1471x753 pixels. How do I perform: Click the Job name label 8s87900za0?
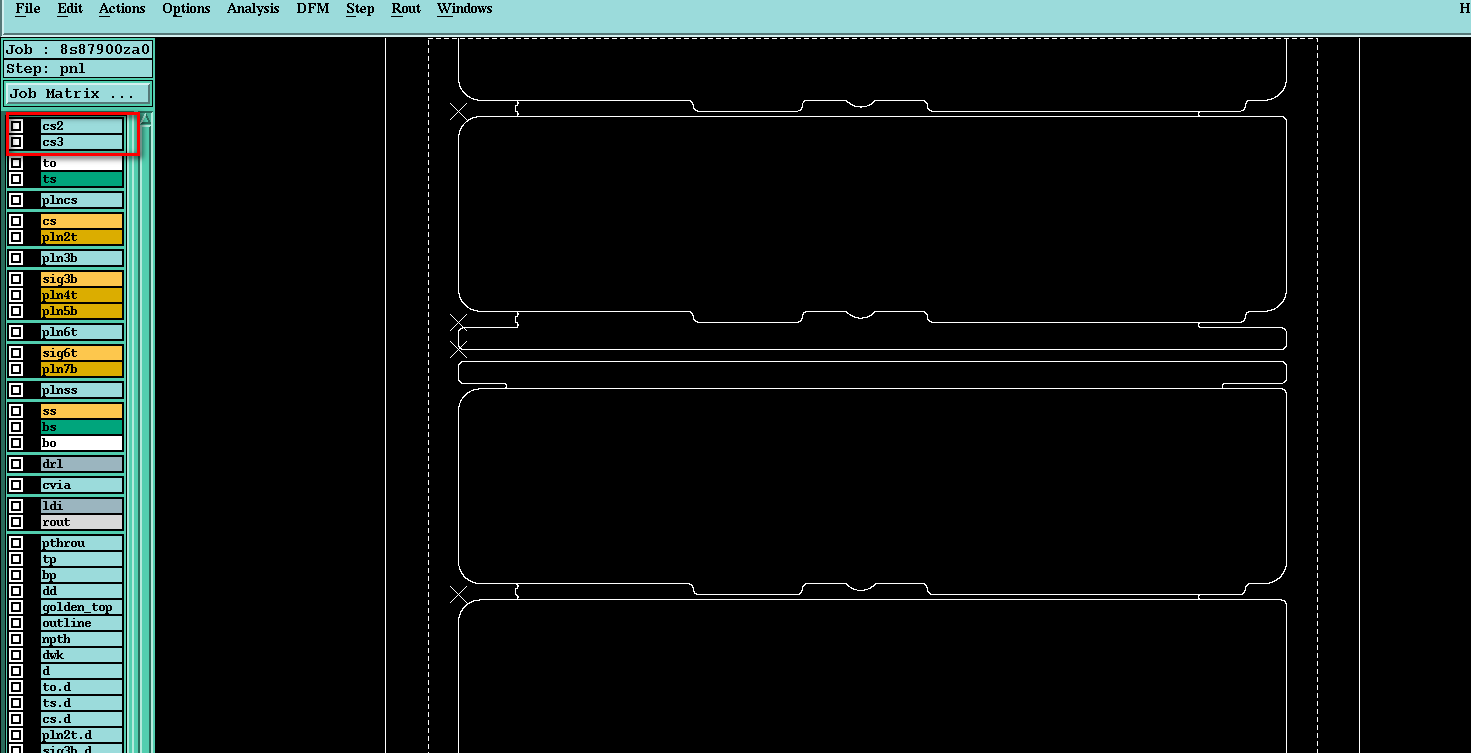(78, 49)
